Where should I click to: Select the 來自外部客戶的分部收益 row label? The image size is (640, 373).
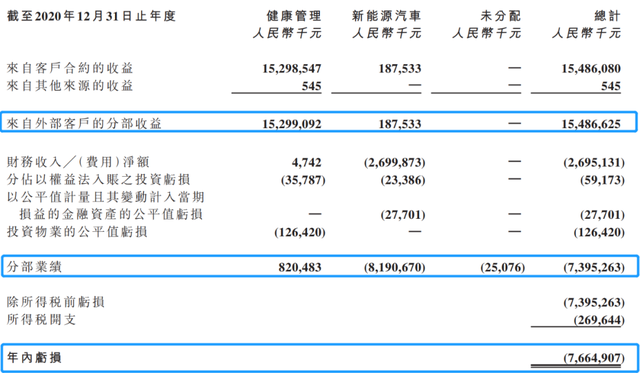[84, 124]
